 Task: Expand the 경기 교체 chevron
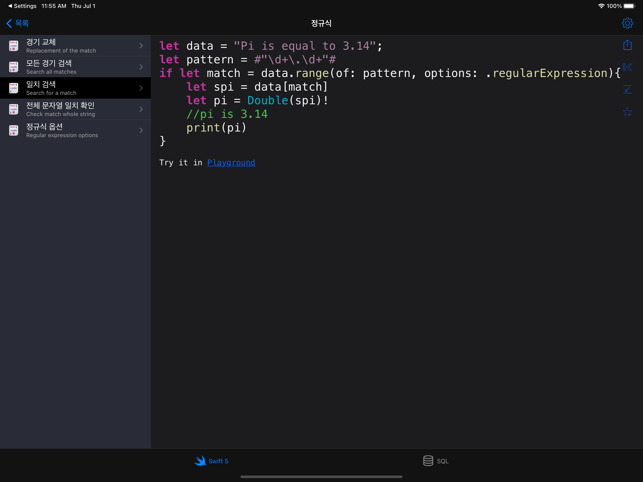tap(141, 46)
